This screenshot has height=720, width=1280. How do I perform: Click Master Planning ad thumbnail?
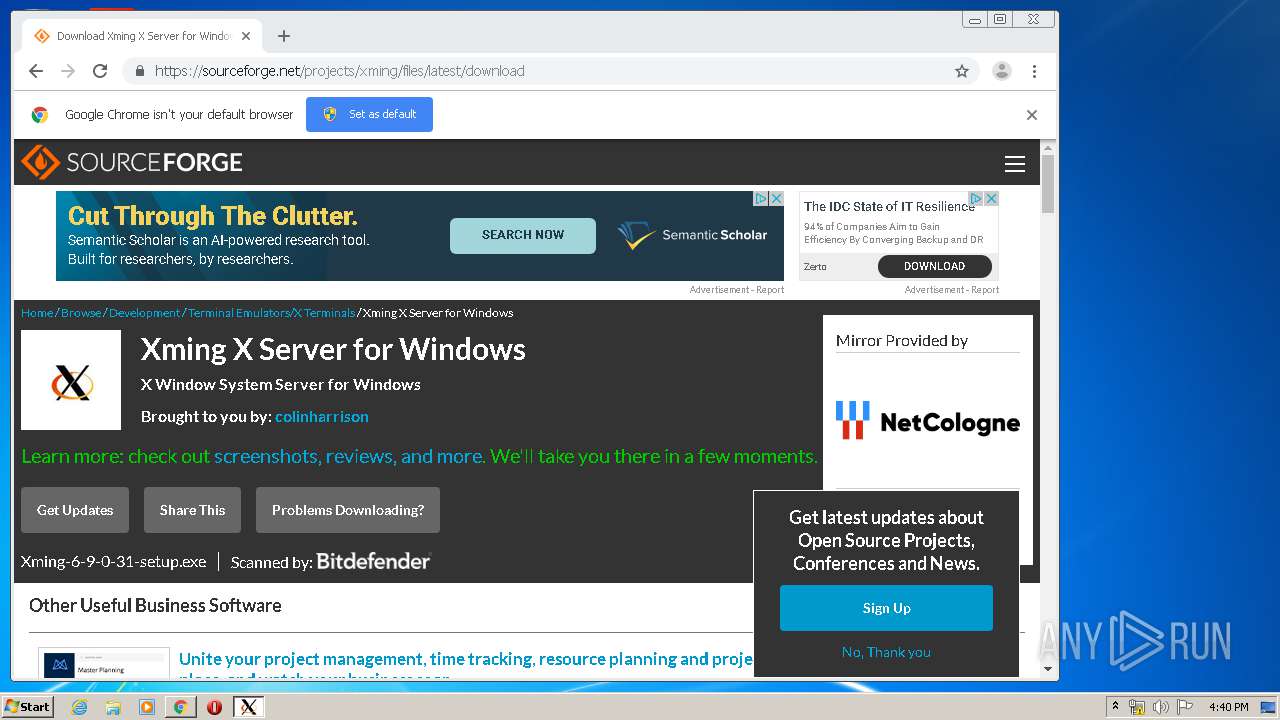point(104,663)
